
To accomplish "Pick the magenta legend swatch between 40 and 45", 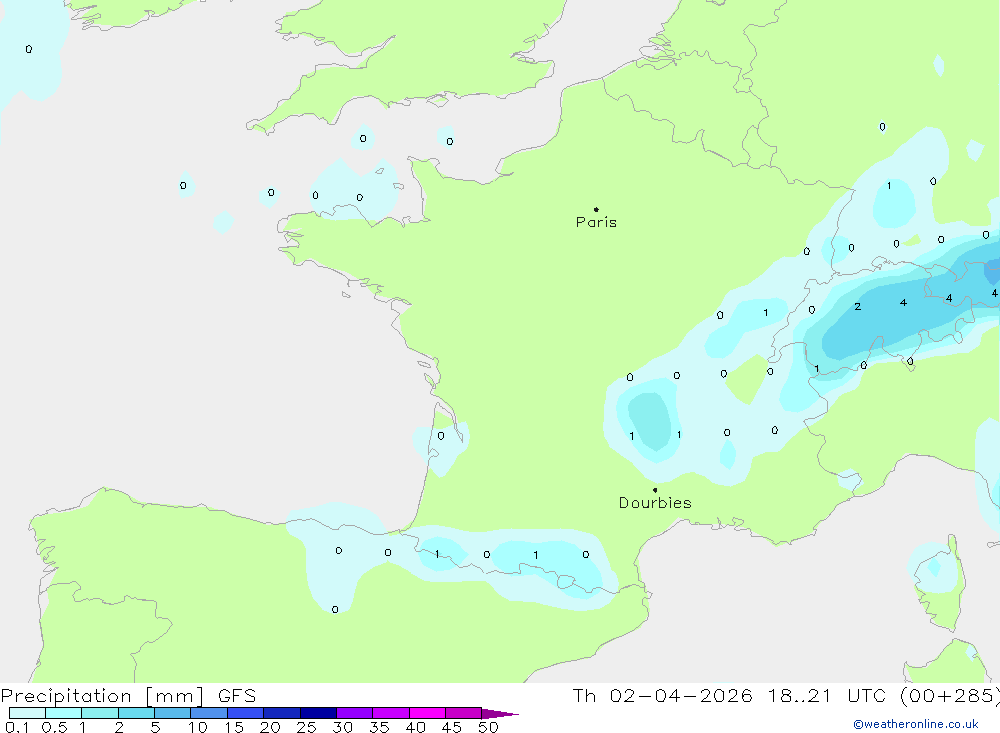I will coord(427,713).
